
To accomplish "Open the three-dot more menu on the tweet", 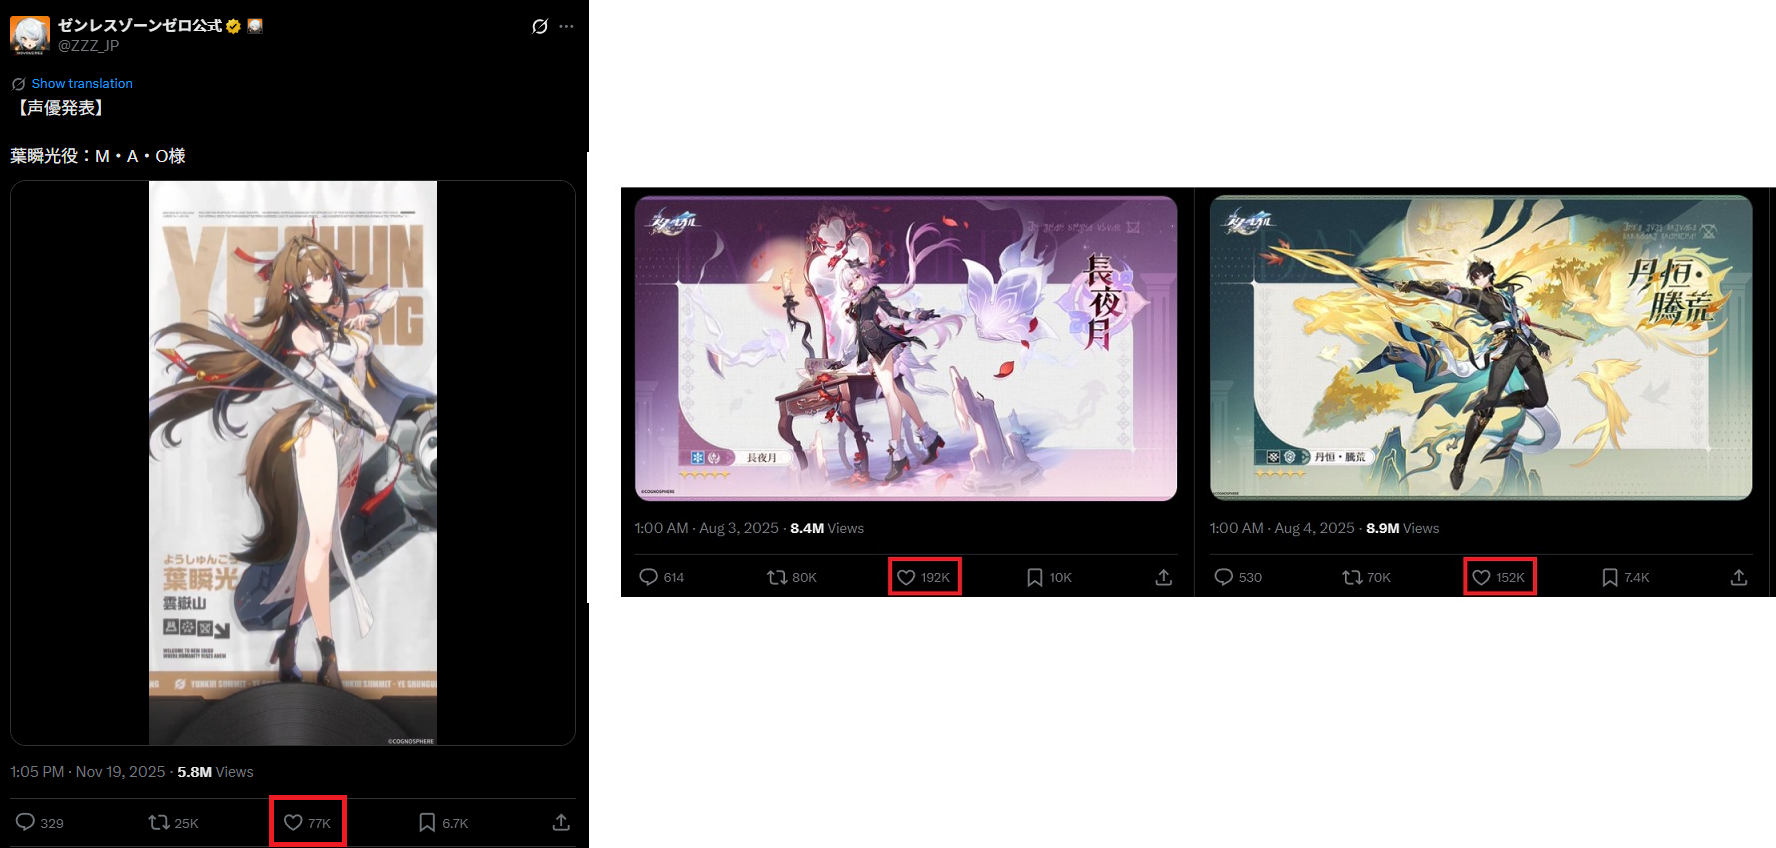I will pyautogui.click(x=567, y=27).
